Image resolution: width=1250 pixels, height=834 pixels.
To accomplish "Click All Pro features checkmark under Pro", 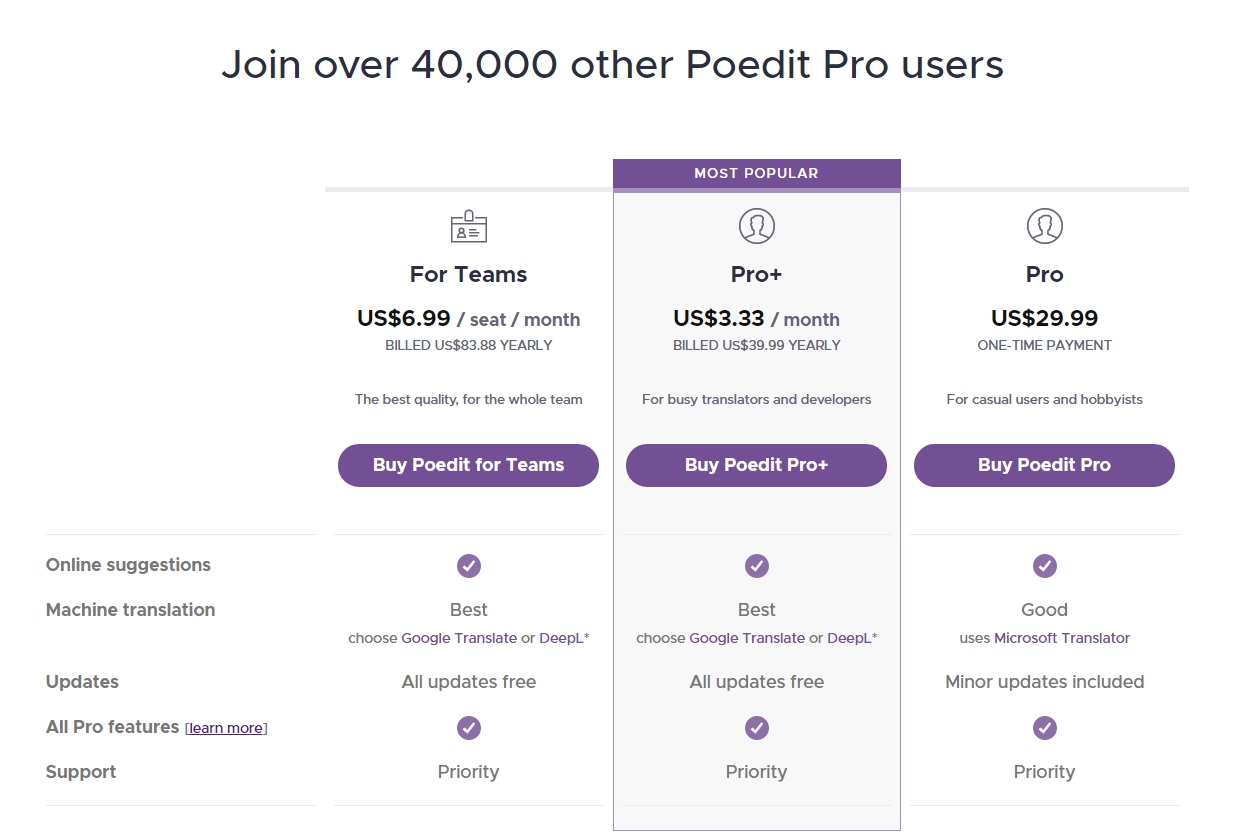I will pos(1045,728).
